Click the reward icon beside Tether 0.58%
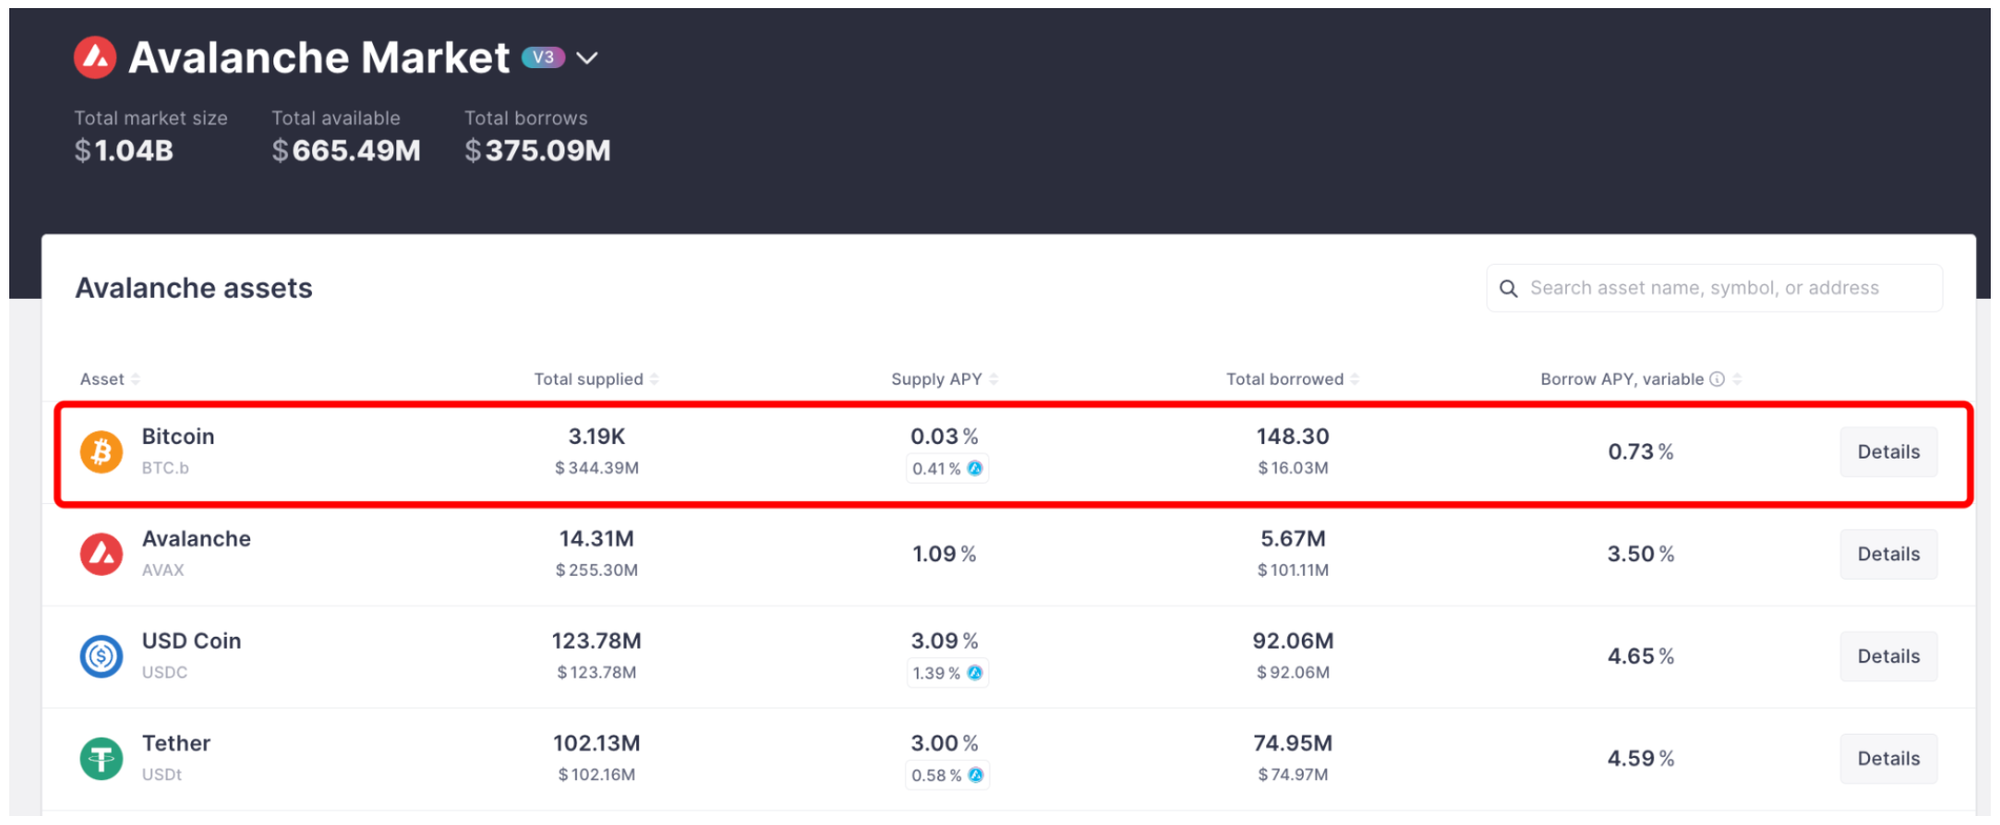This screenshot has width=2000, height=825. [976, 775]
